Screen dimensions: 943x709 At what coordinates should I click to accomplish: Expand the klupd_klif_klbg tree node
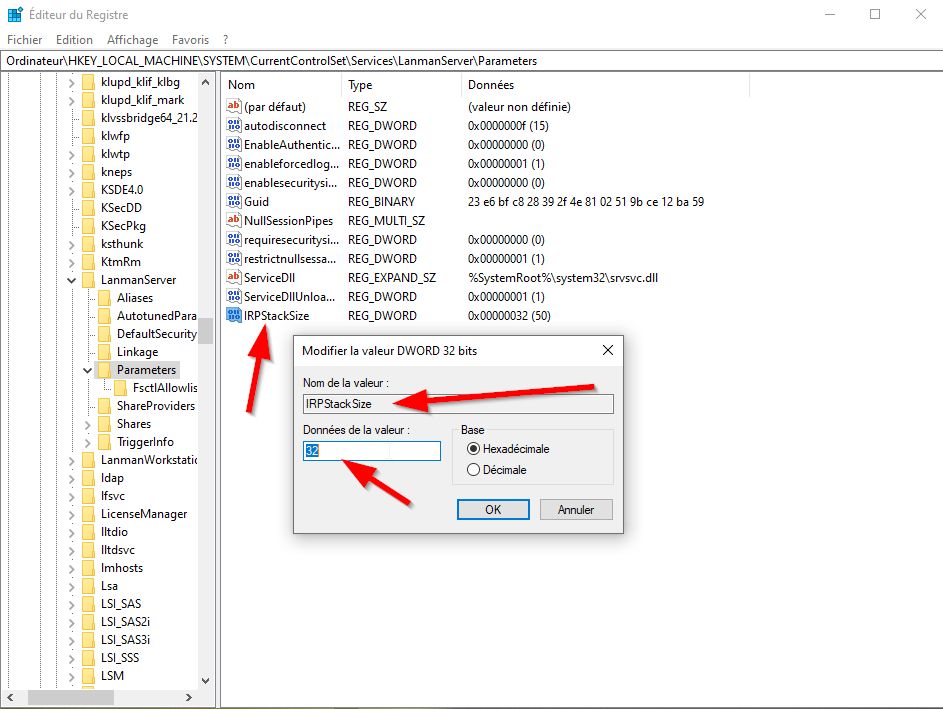[x=72, y=82]
